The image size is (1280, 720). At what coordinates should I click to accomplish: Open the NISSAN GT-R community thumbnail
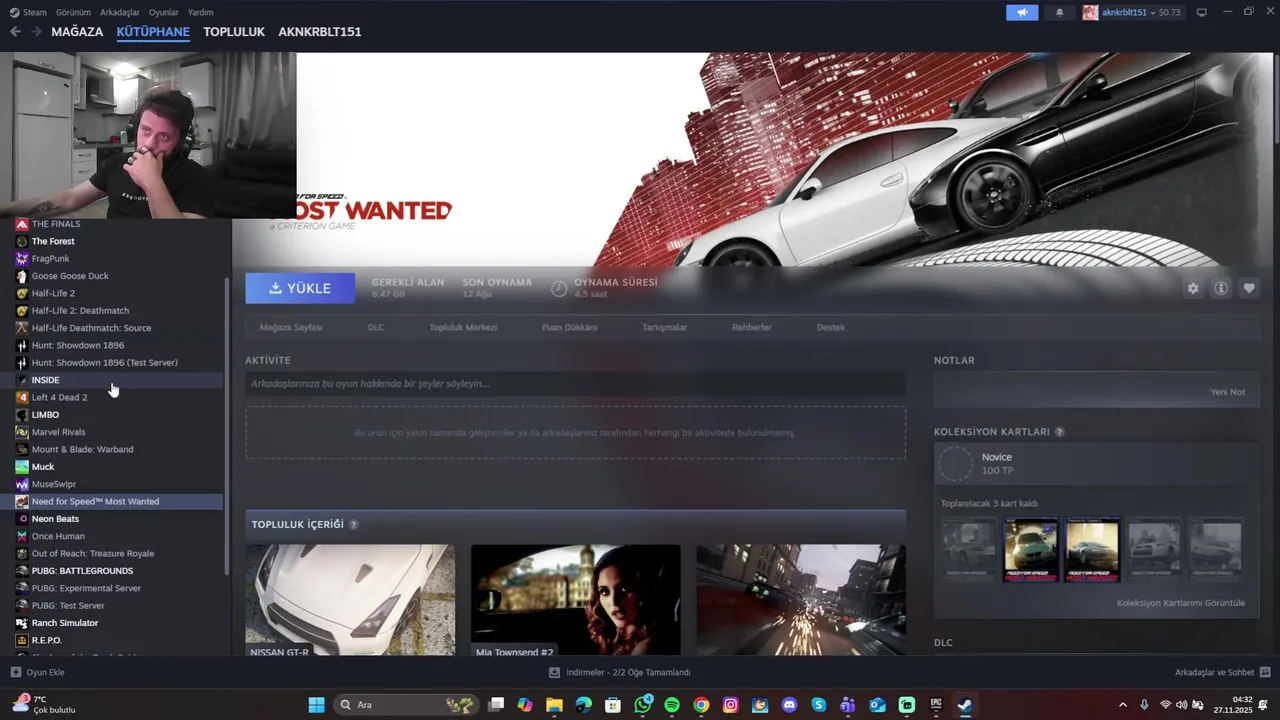coord(350,600)
